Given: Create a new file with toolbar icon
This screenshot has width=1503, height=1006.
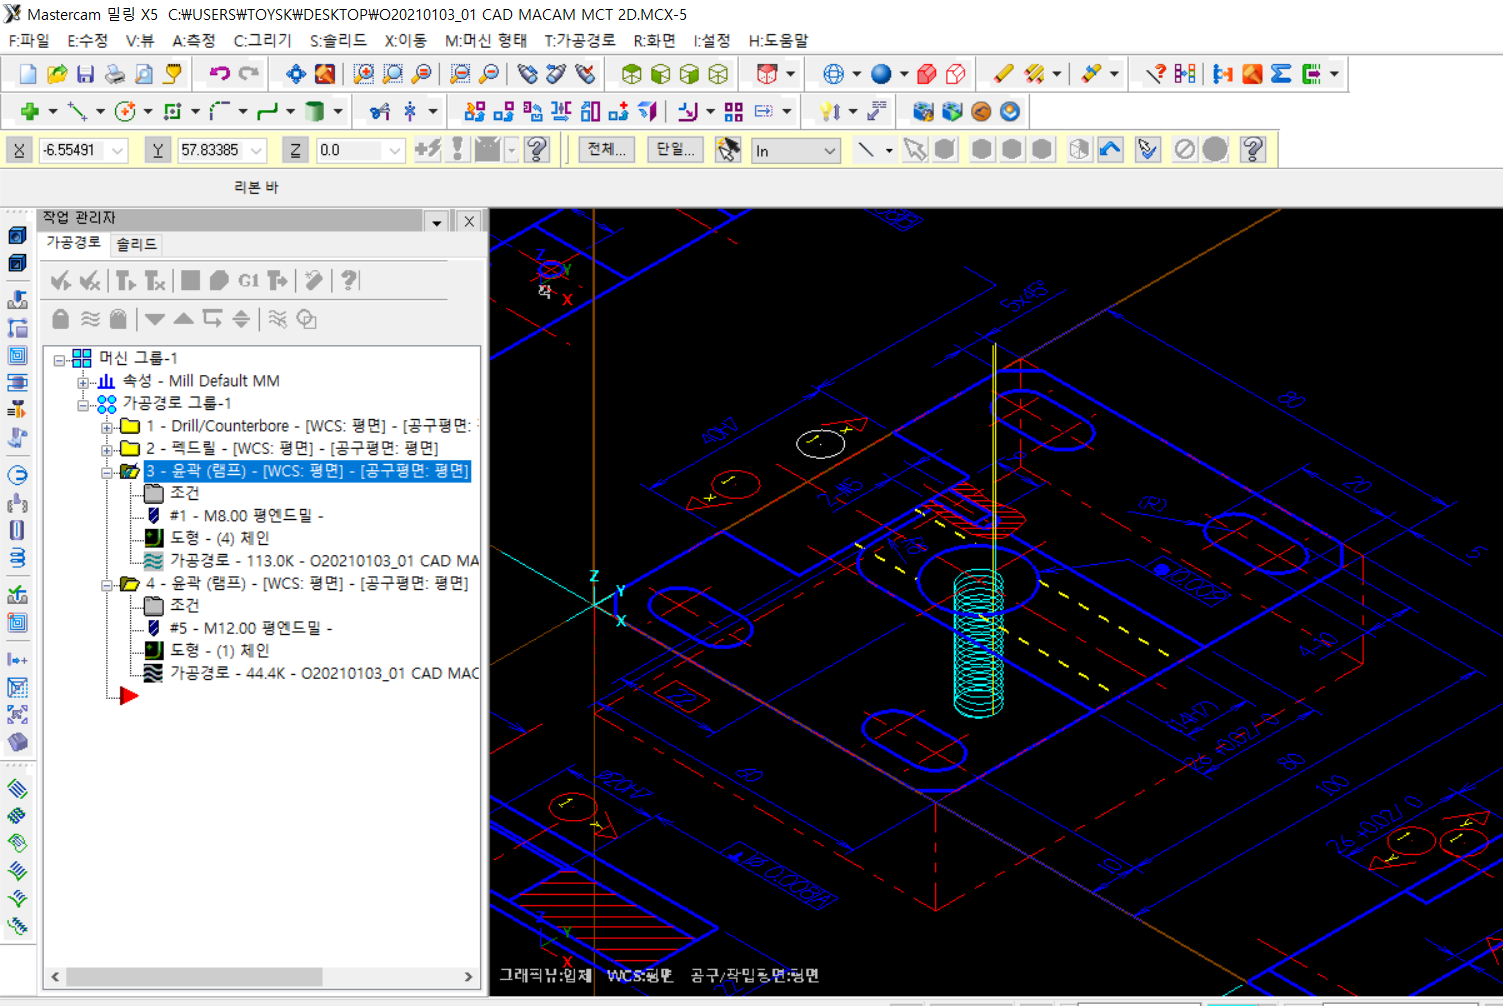Looking at the screenshot, I should click(28, 74).
